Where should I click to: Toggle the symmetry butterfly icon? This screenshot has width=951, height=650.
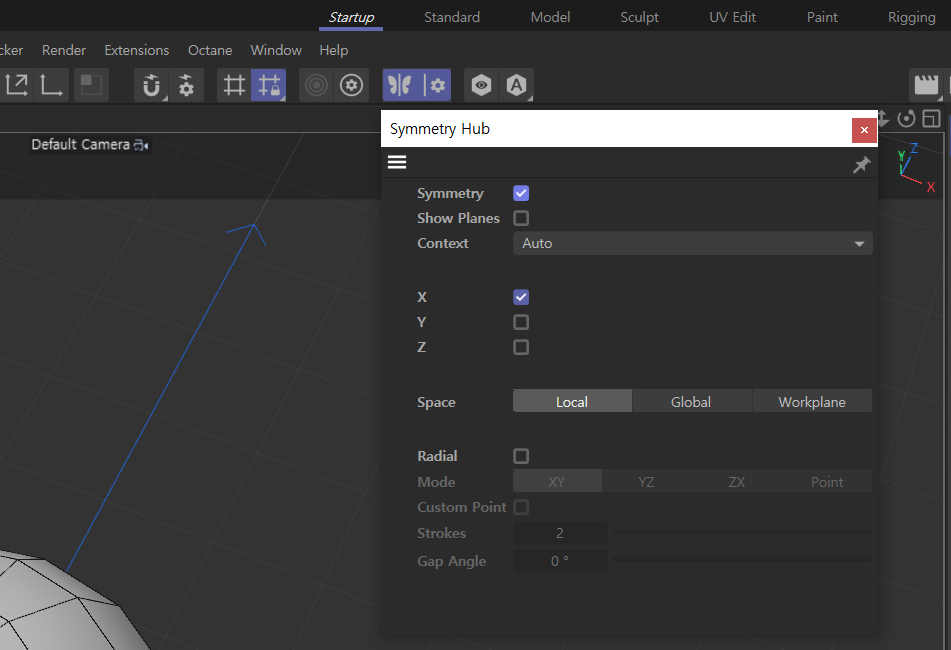pyautogui.click(x=400, y=86)
